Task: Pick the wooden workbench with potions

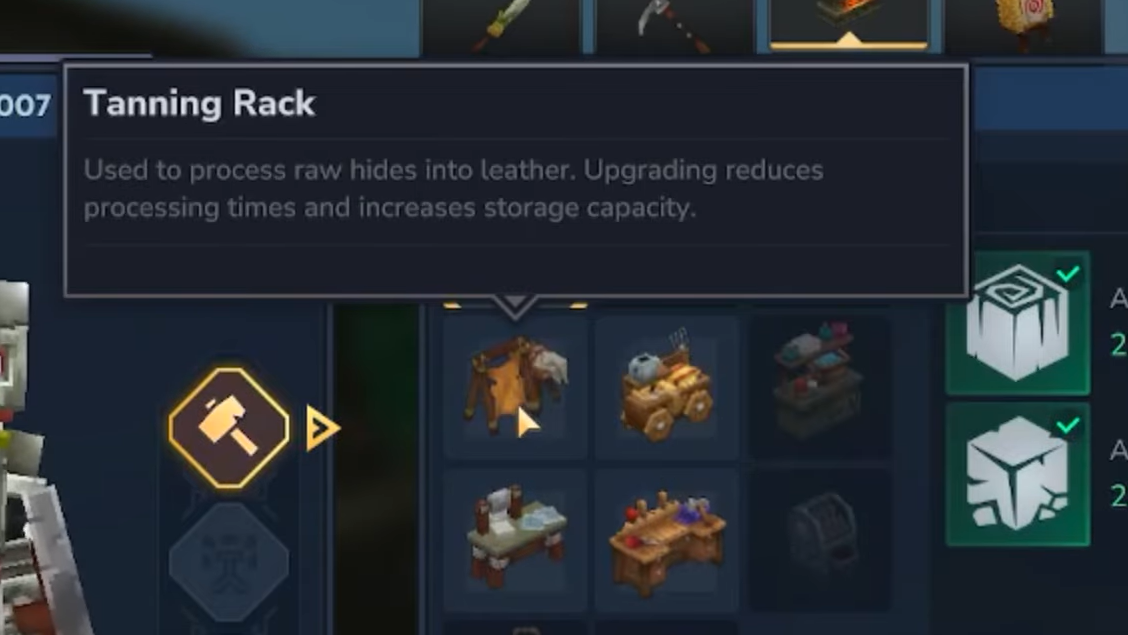Action: point(666,538)
